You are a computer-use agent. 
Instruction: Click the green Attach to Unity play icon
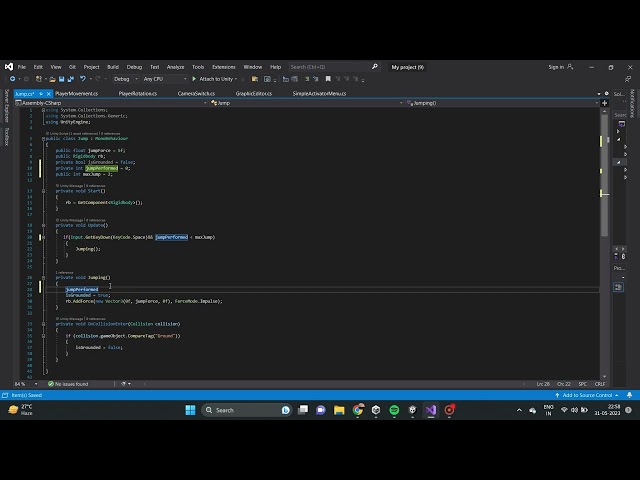pos(194,79)
